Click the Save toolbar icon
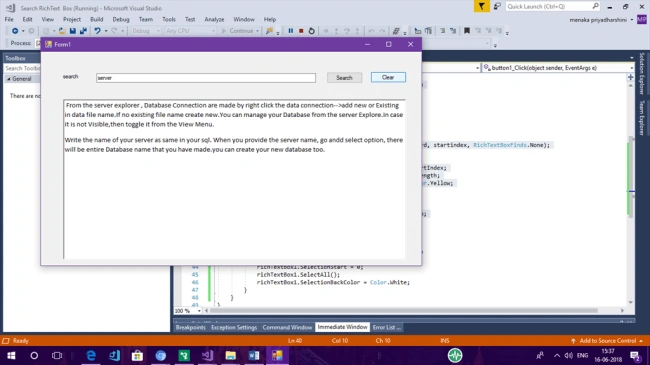 [73, 31]
